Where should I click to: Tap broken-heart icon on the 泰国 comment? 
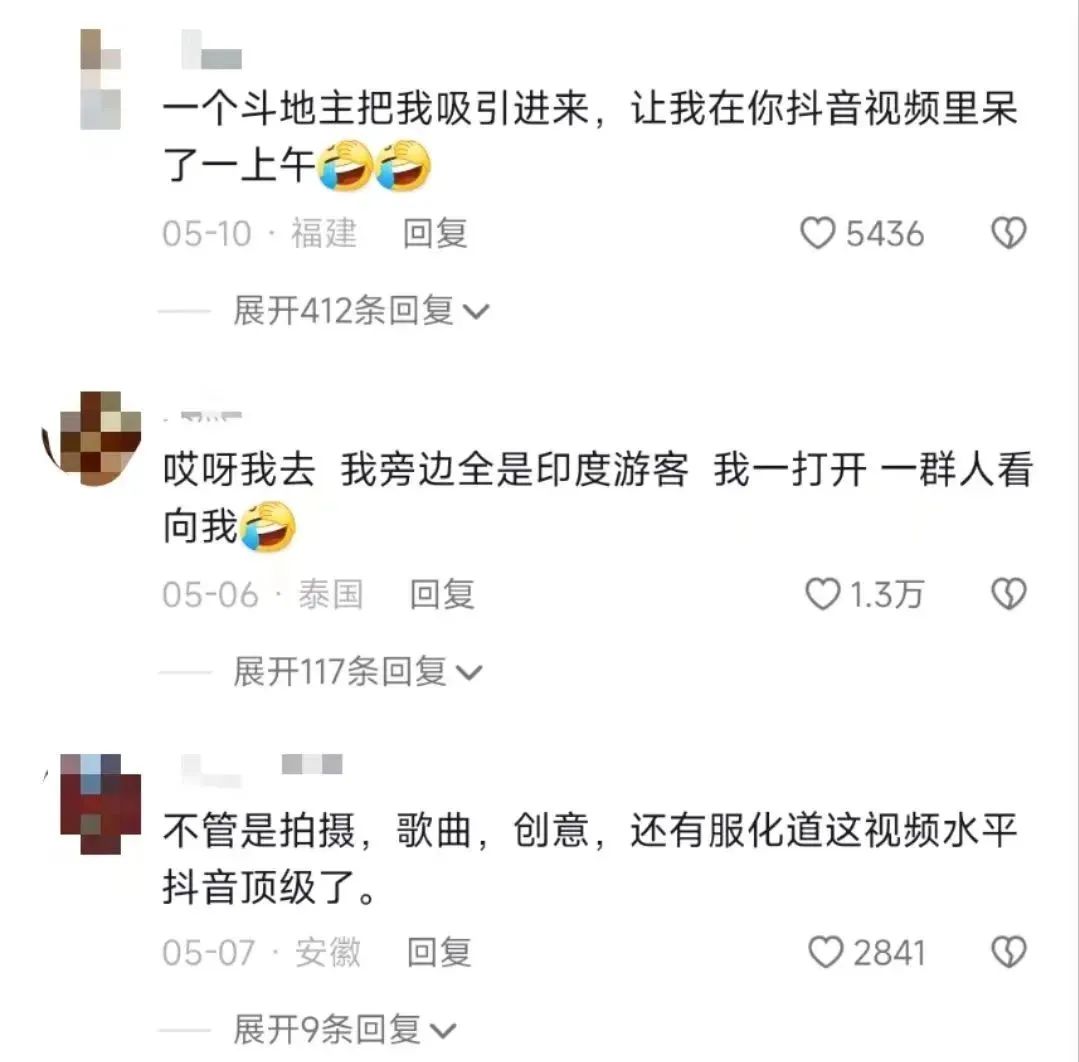pos(1009,594)
